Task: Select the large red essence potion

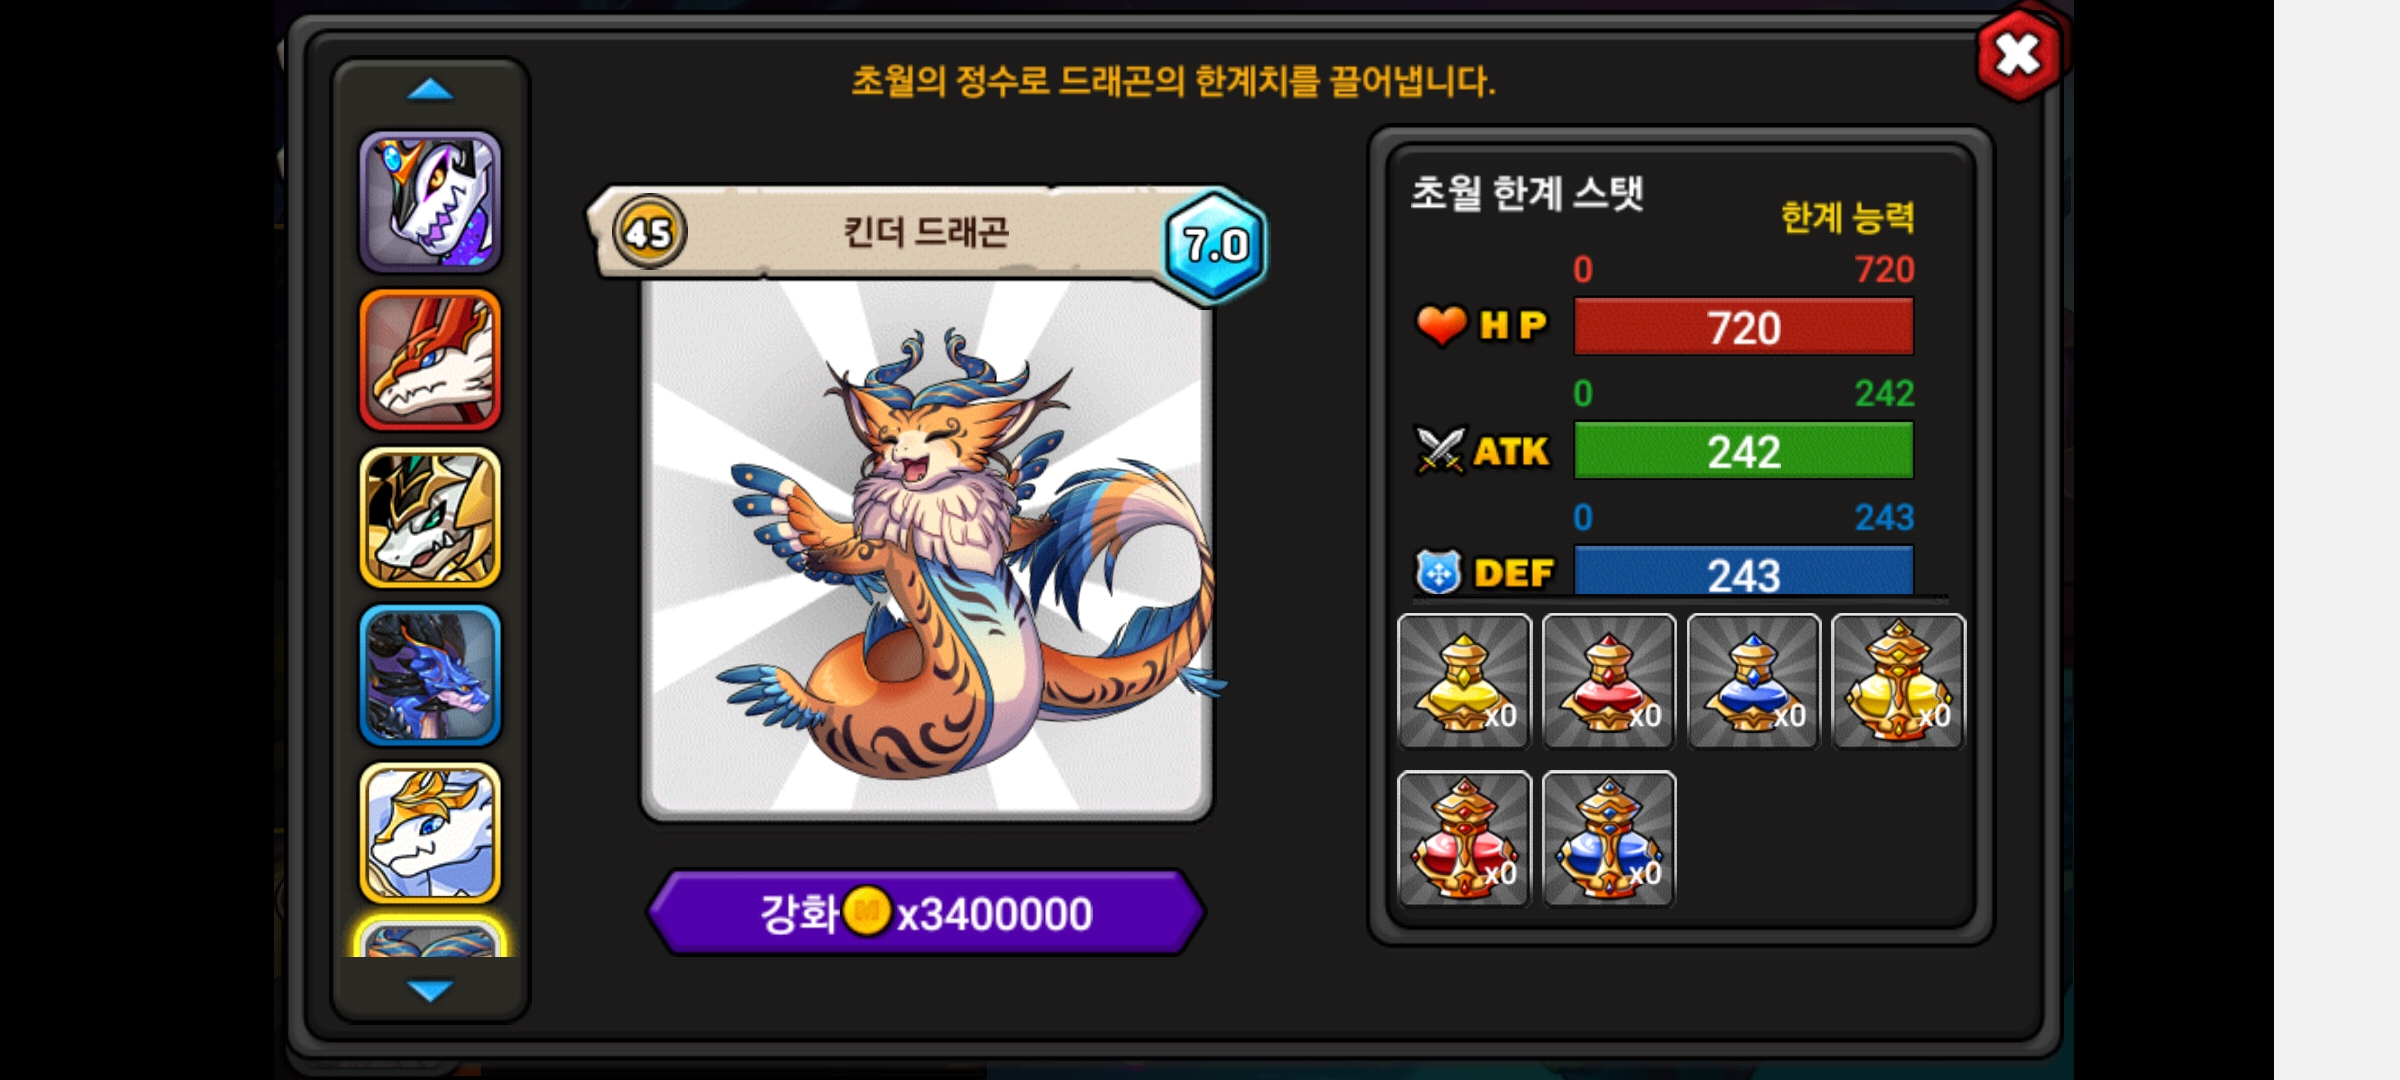Action: tap(1464, 839)
